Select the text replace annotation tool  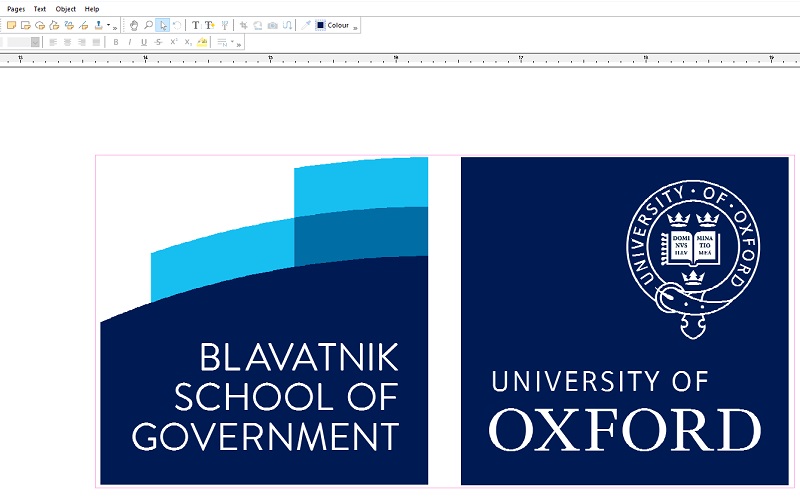[69, 25]
